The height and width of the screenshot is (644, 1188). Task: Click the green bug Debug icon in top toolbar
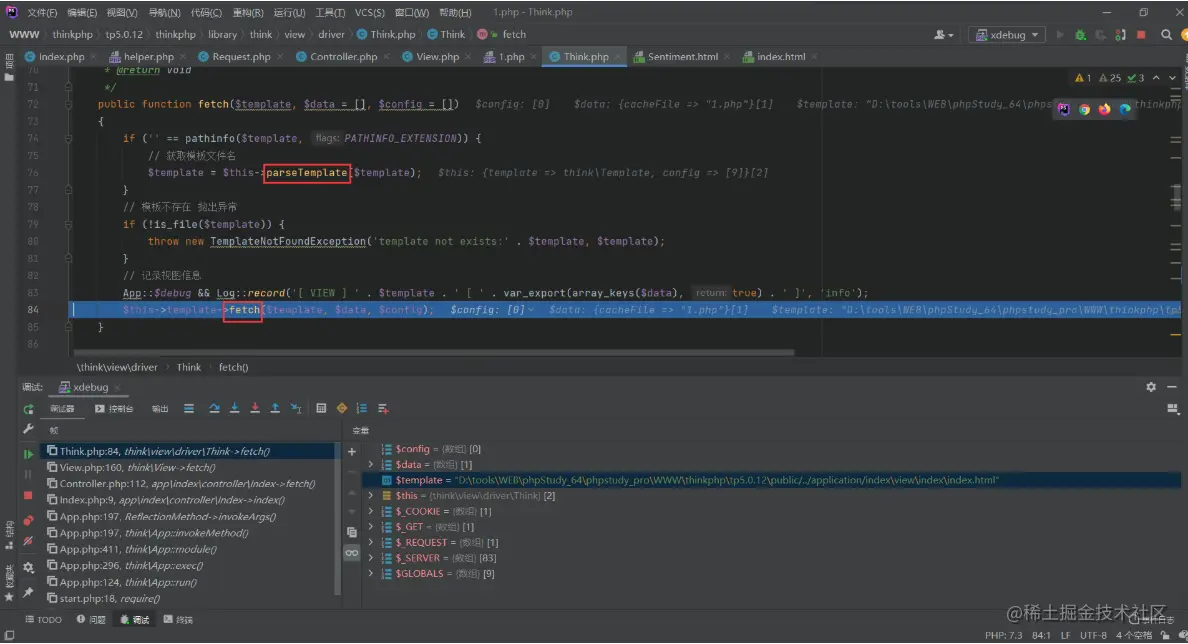tap(1080, 35)
